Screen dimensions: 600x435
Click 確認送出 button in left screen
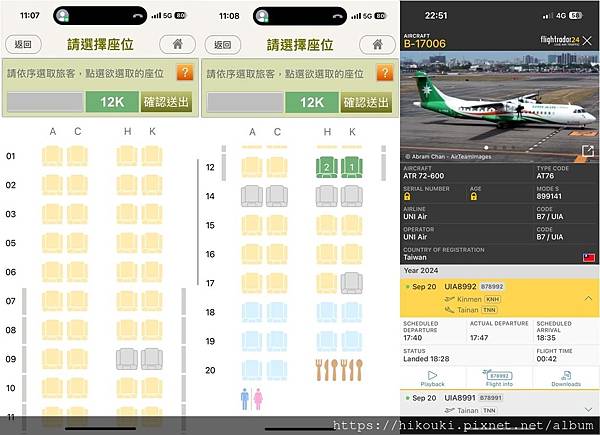tap(166, 102)
